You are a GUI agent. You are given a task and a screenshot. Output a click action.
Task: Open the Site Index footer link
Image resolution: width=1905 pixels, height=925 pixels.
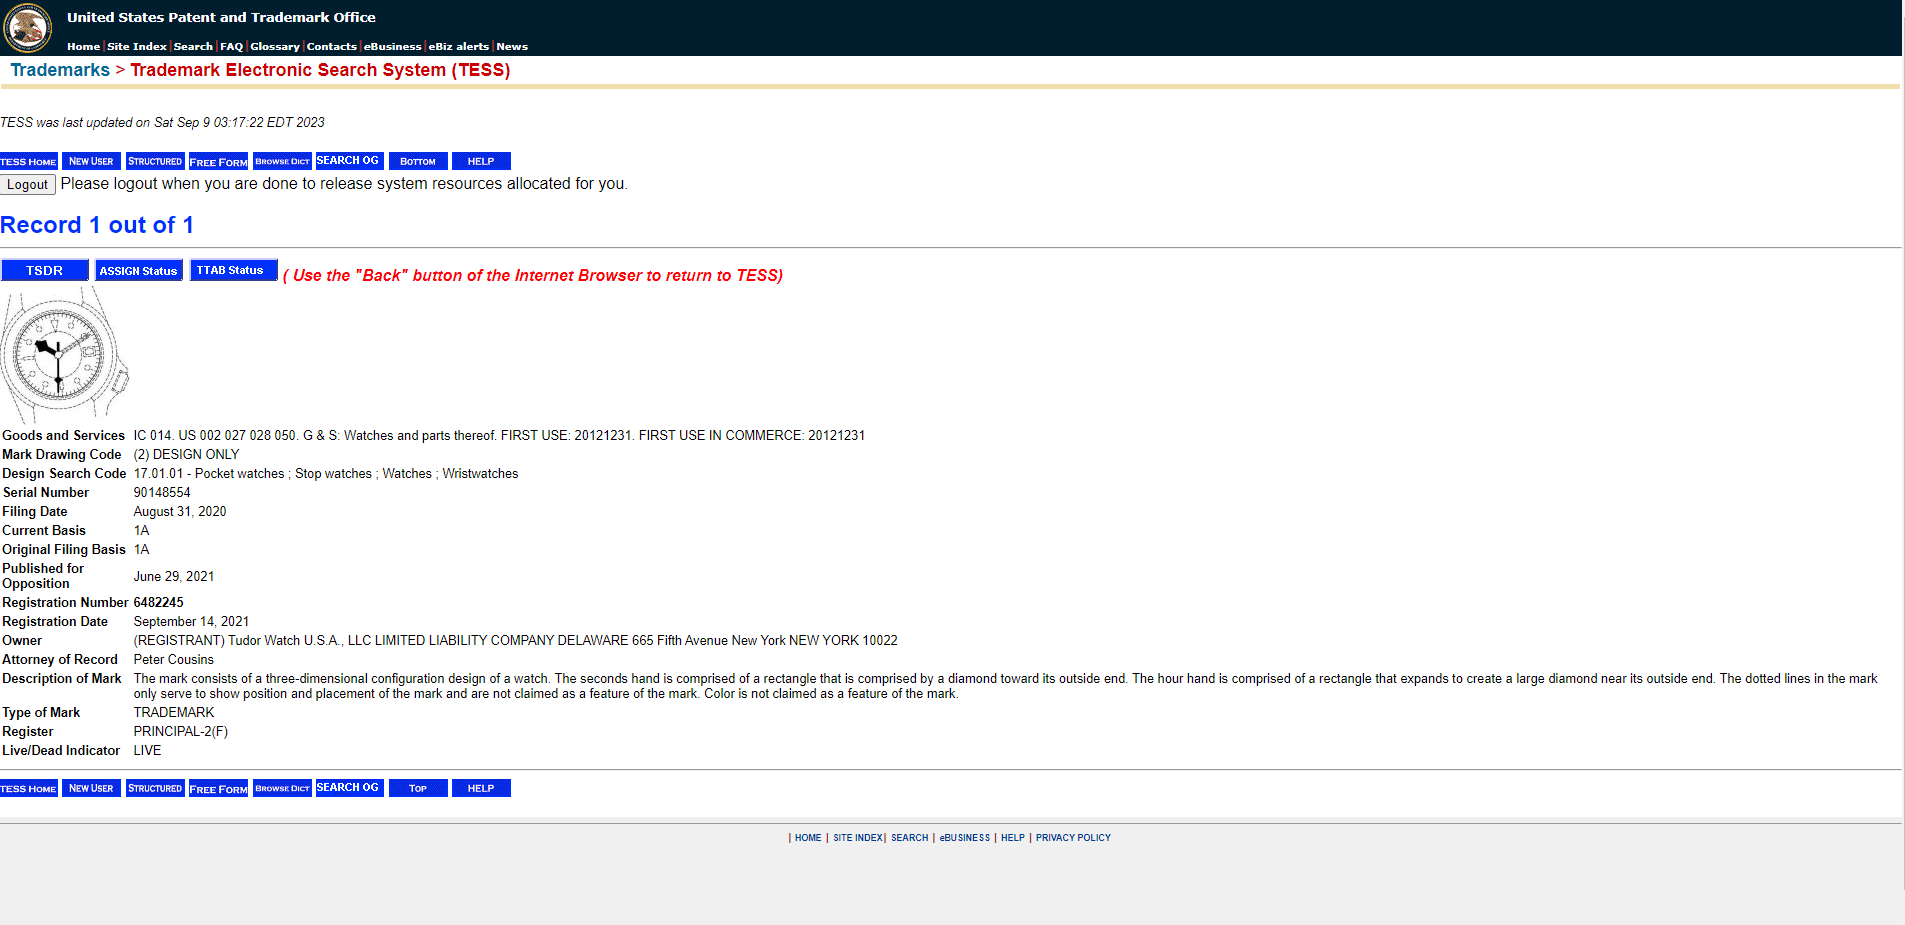pos(858,838)
